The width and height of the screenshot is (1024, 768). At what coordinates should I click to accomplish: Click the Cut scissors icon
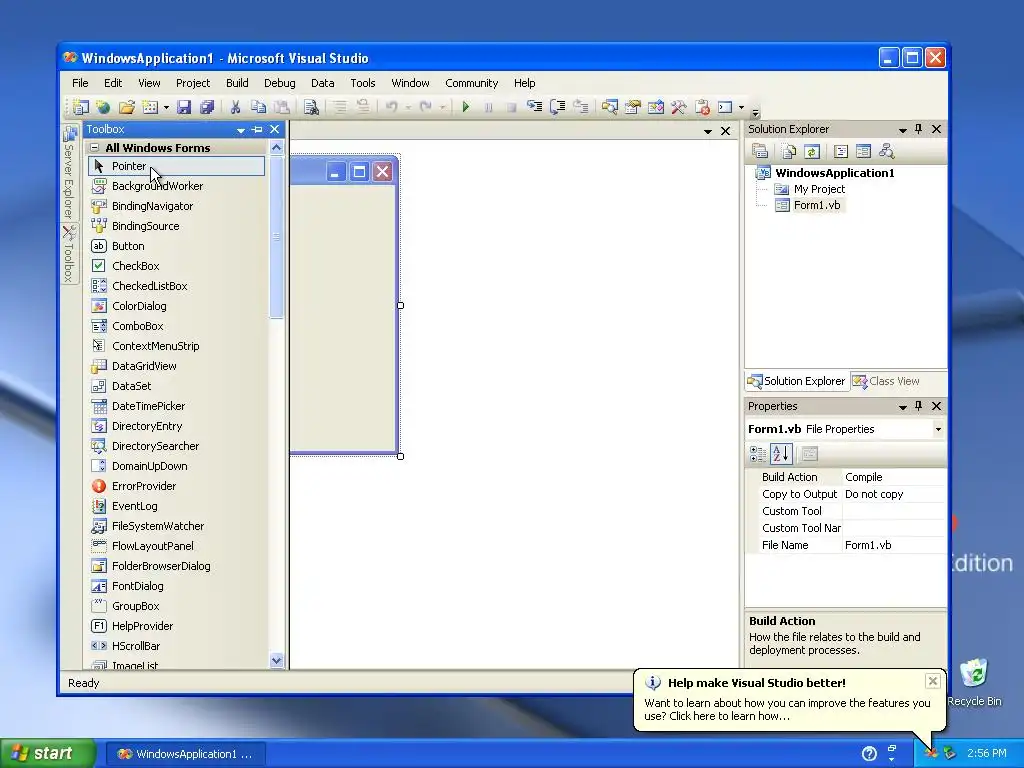point(236,106)
